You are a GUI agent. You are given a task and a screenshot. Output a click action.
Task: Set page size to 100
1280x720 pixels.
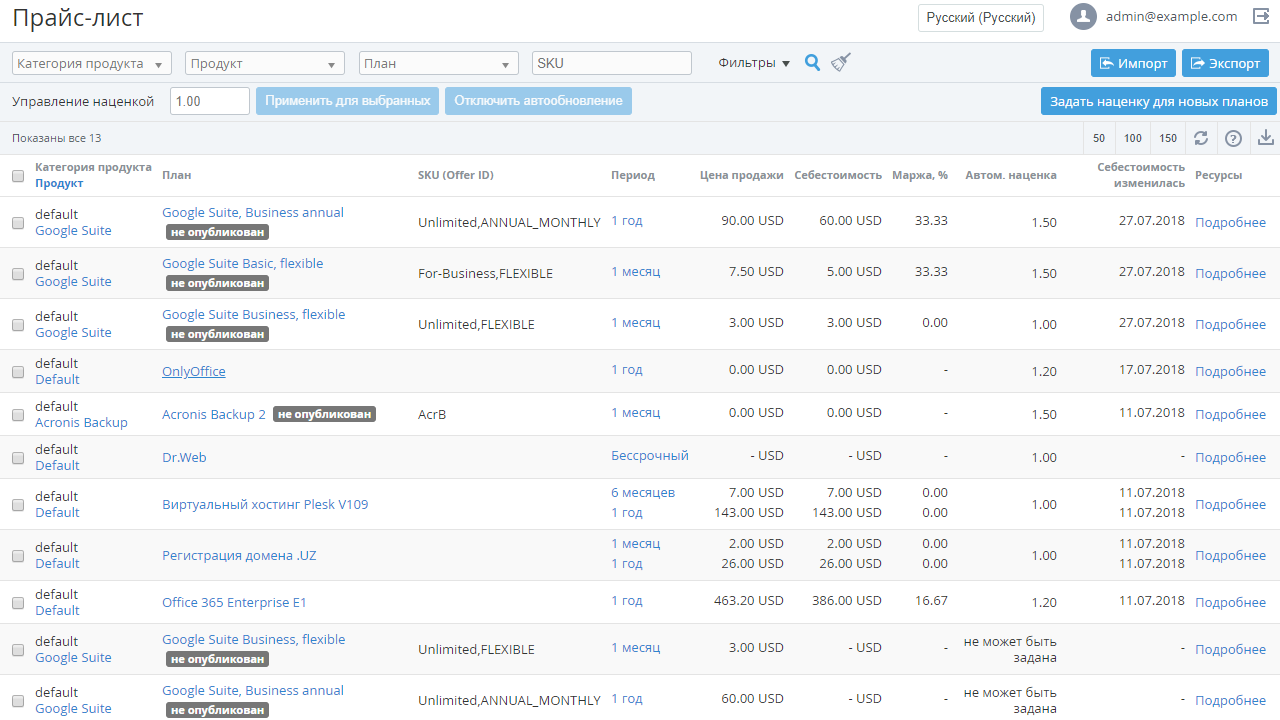(x=1133, y=138)
